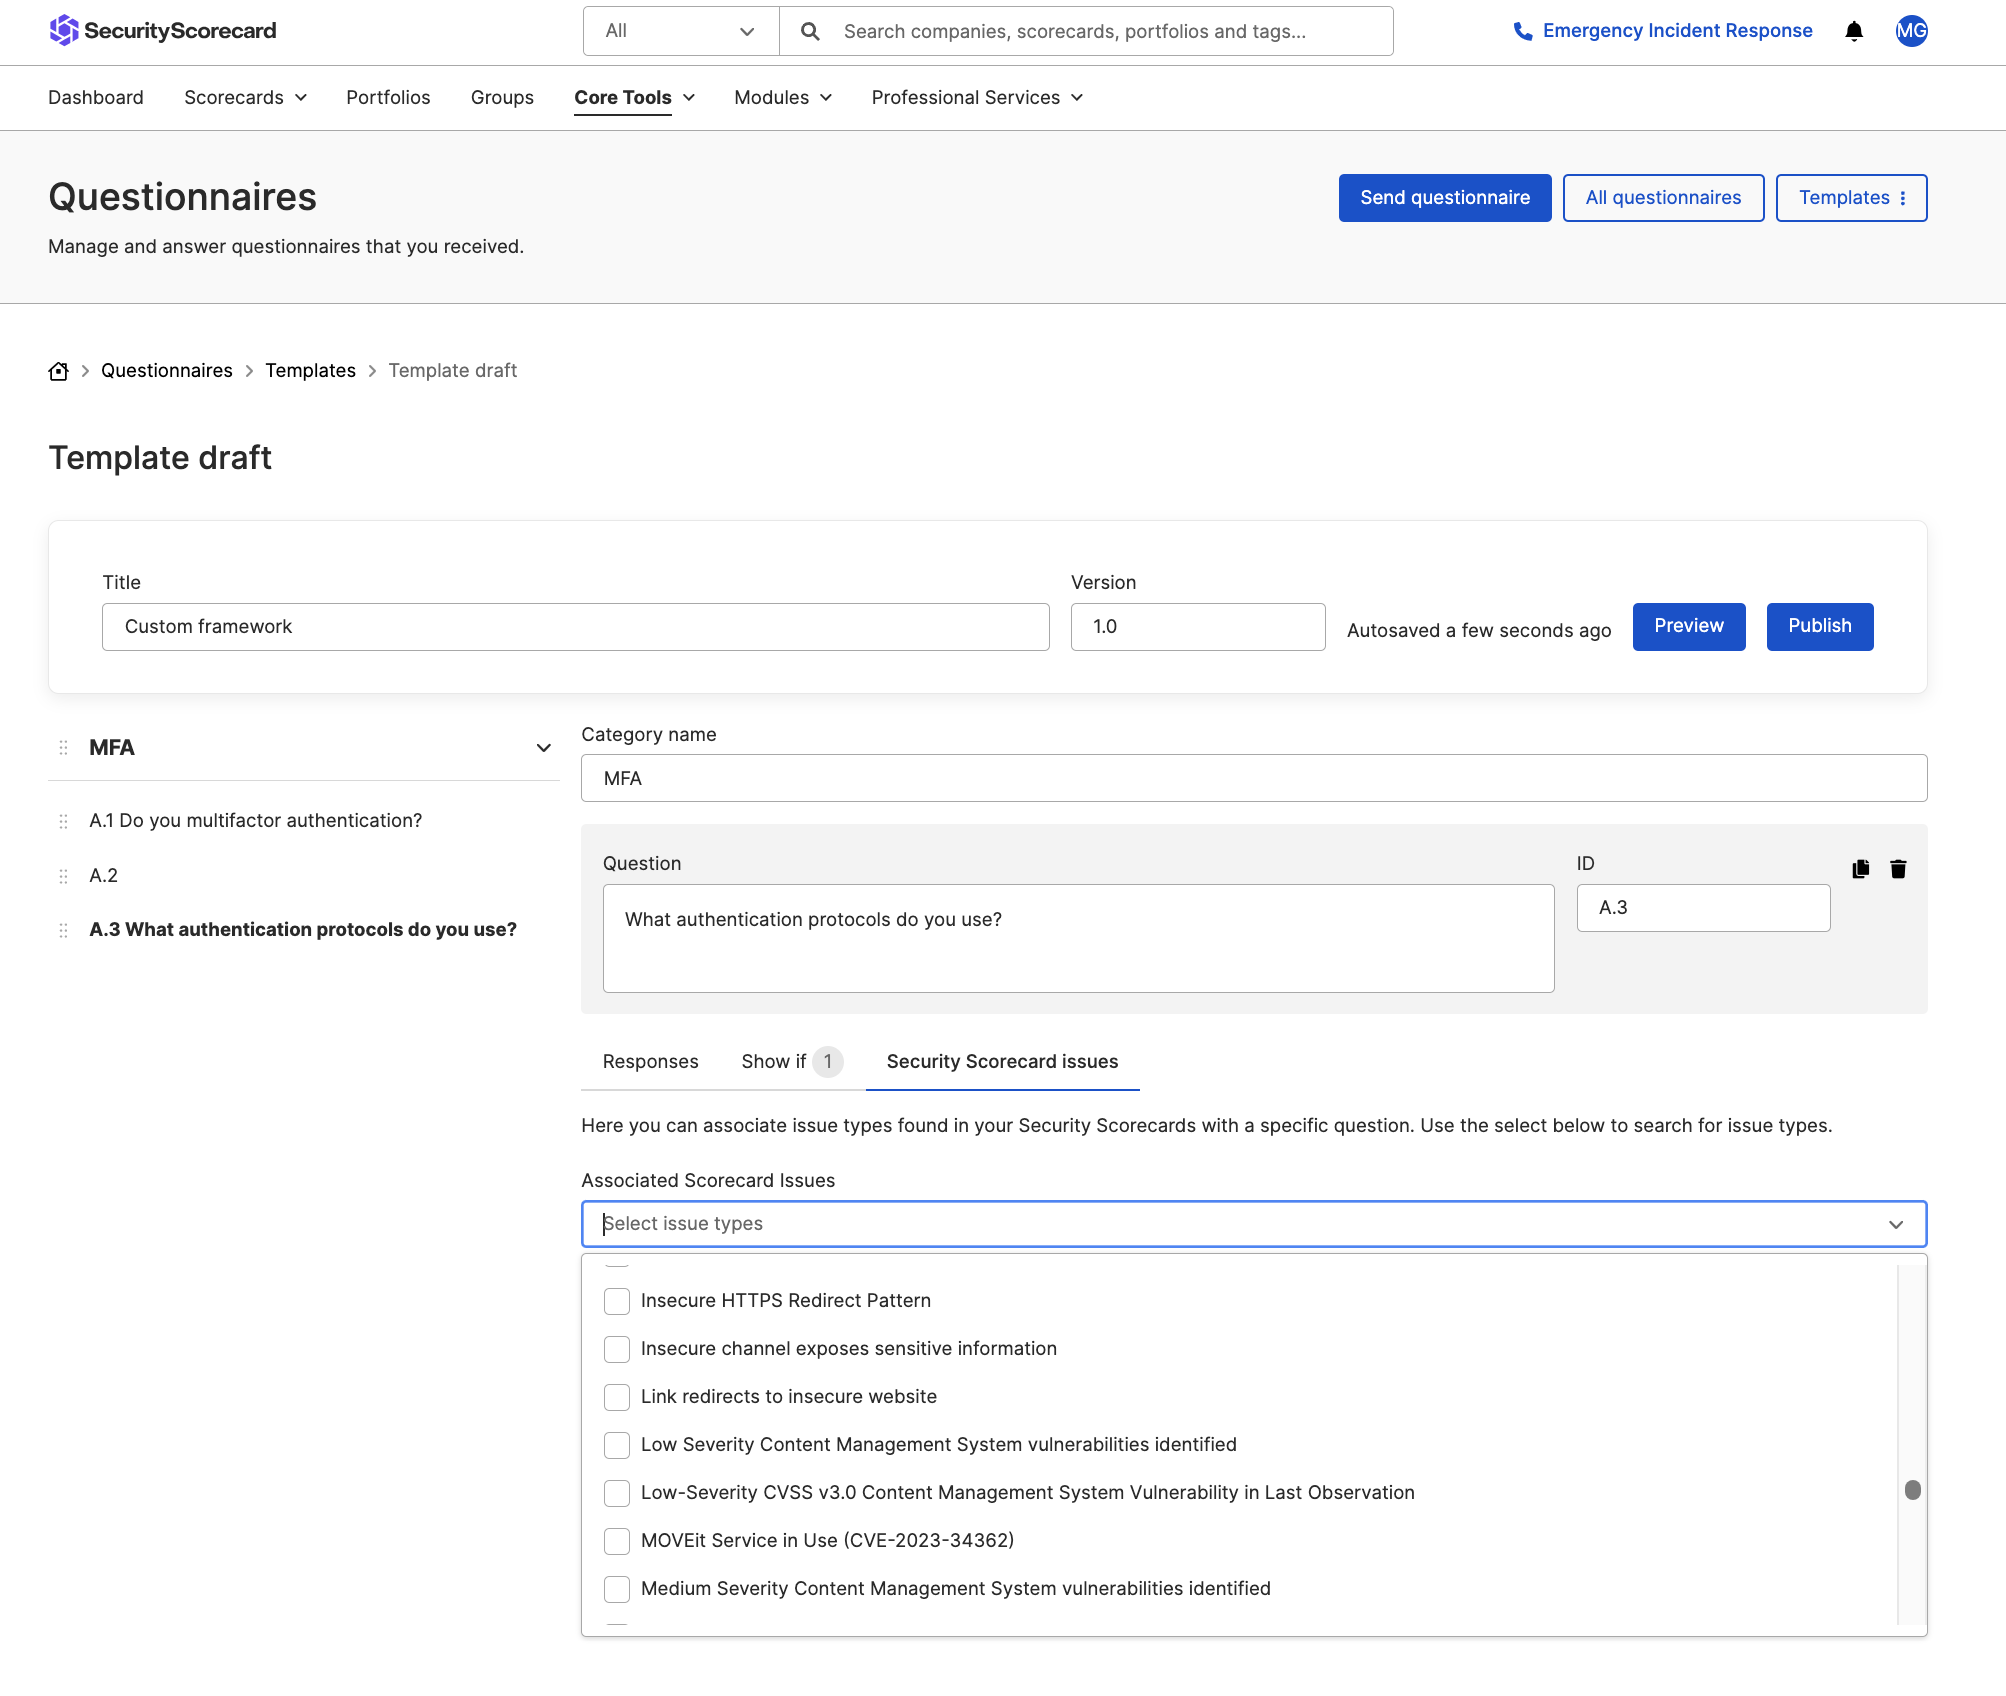Image resolution: width=2006 pixels, height=1696 pixels.
Task: Check MOVEit Service in Use option
Action: pyautogui.click(x=617, y=1541)
